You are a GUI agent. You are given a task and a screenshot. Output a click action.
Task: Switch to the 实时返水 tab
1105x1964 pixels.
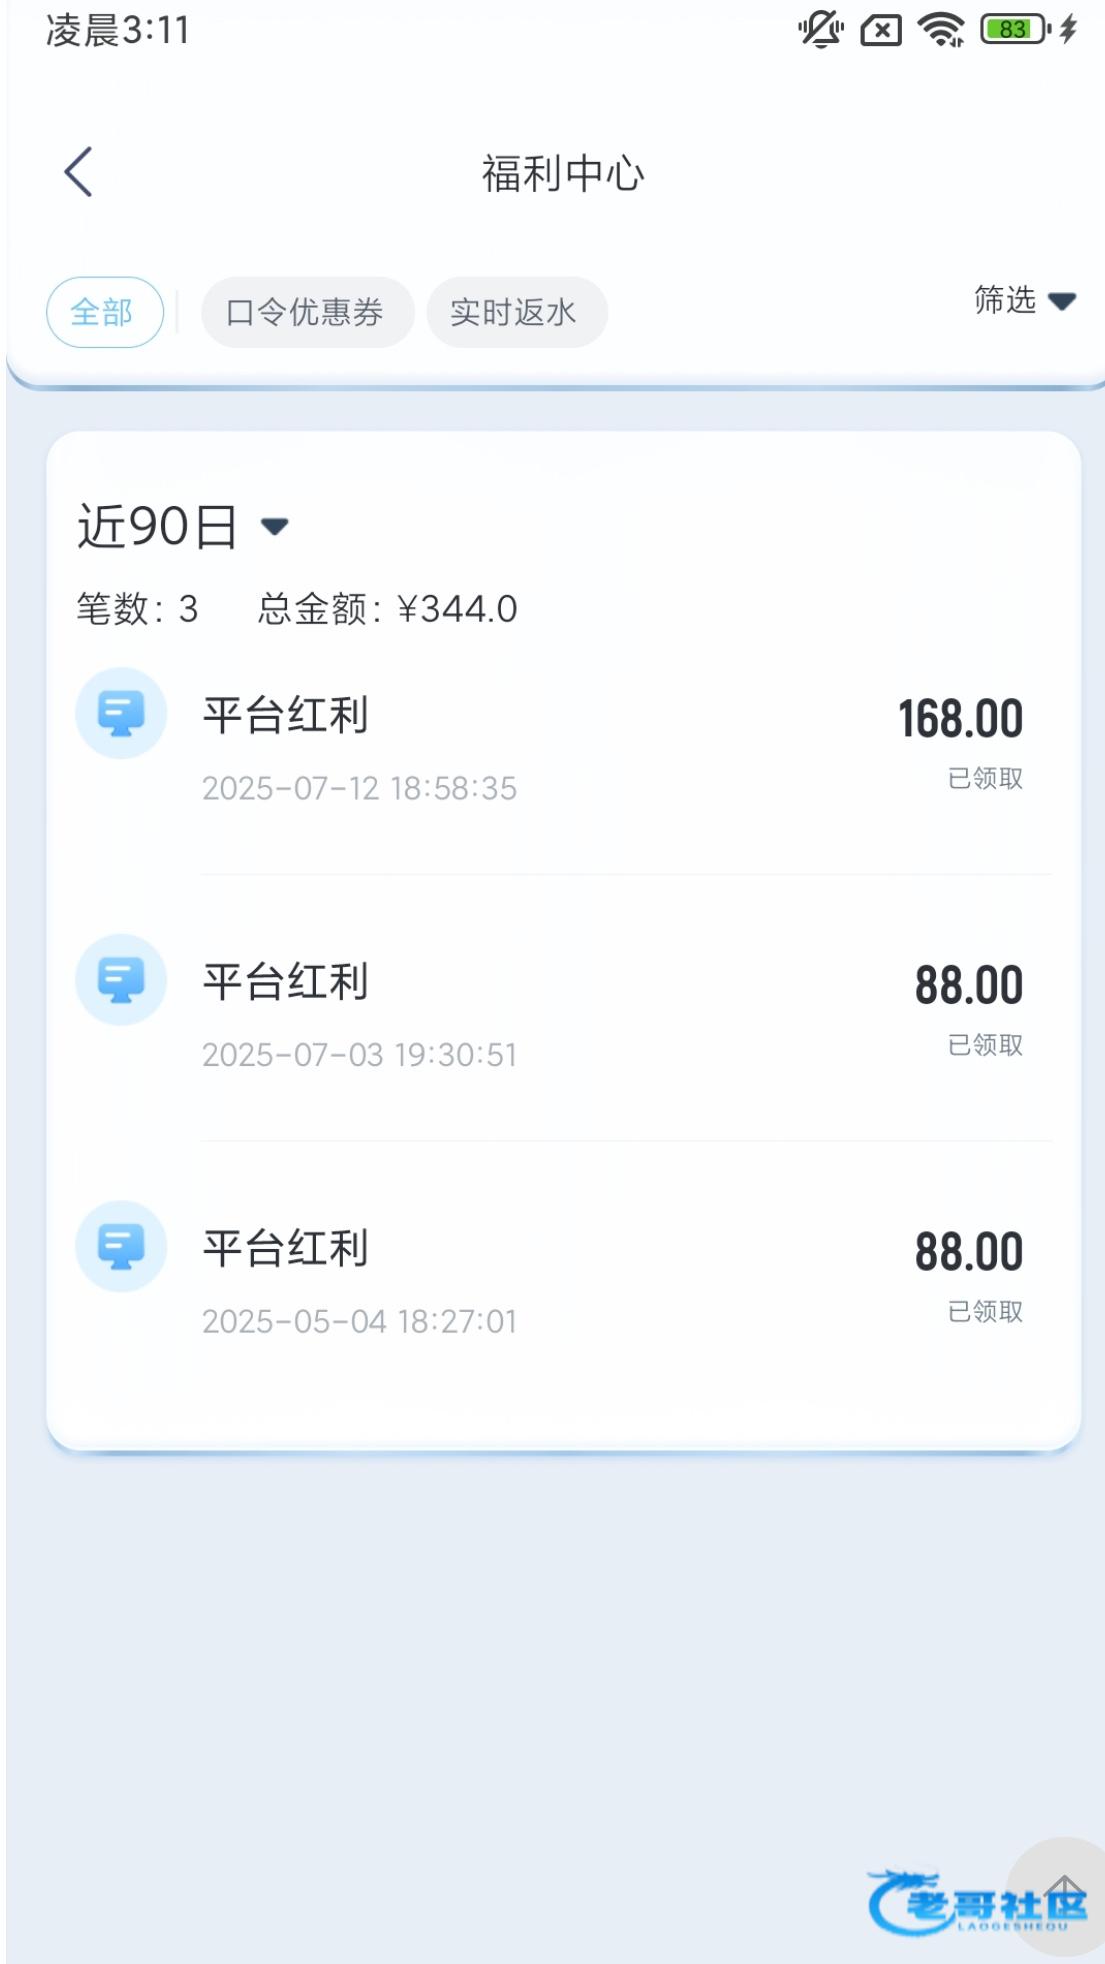click(516, 312)
